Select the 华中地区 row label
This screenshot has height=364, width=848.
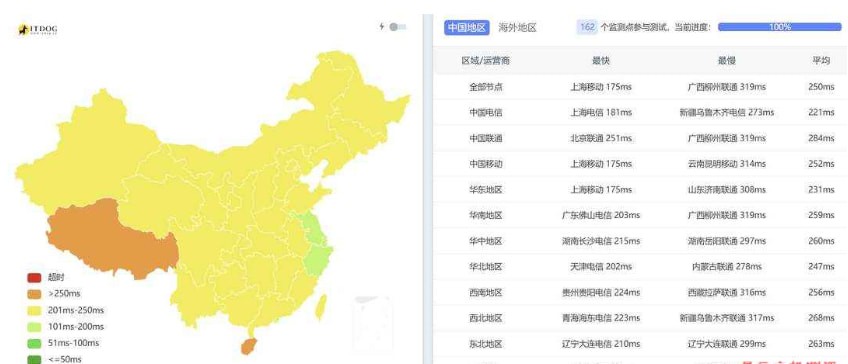486,241
